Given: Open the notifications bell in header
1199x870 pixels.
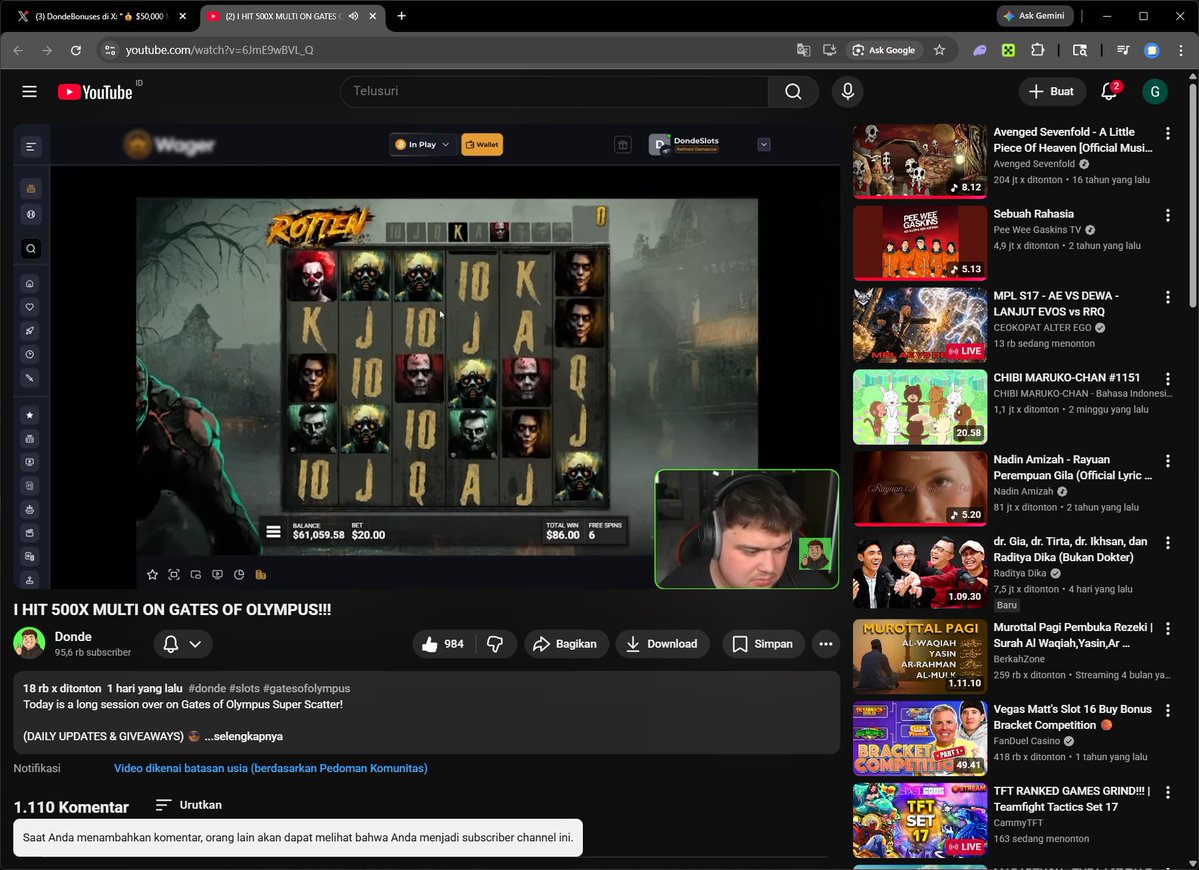Looking at the screenshot, I should coord(1109,92).
